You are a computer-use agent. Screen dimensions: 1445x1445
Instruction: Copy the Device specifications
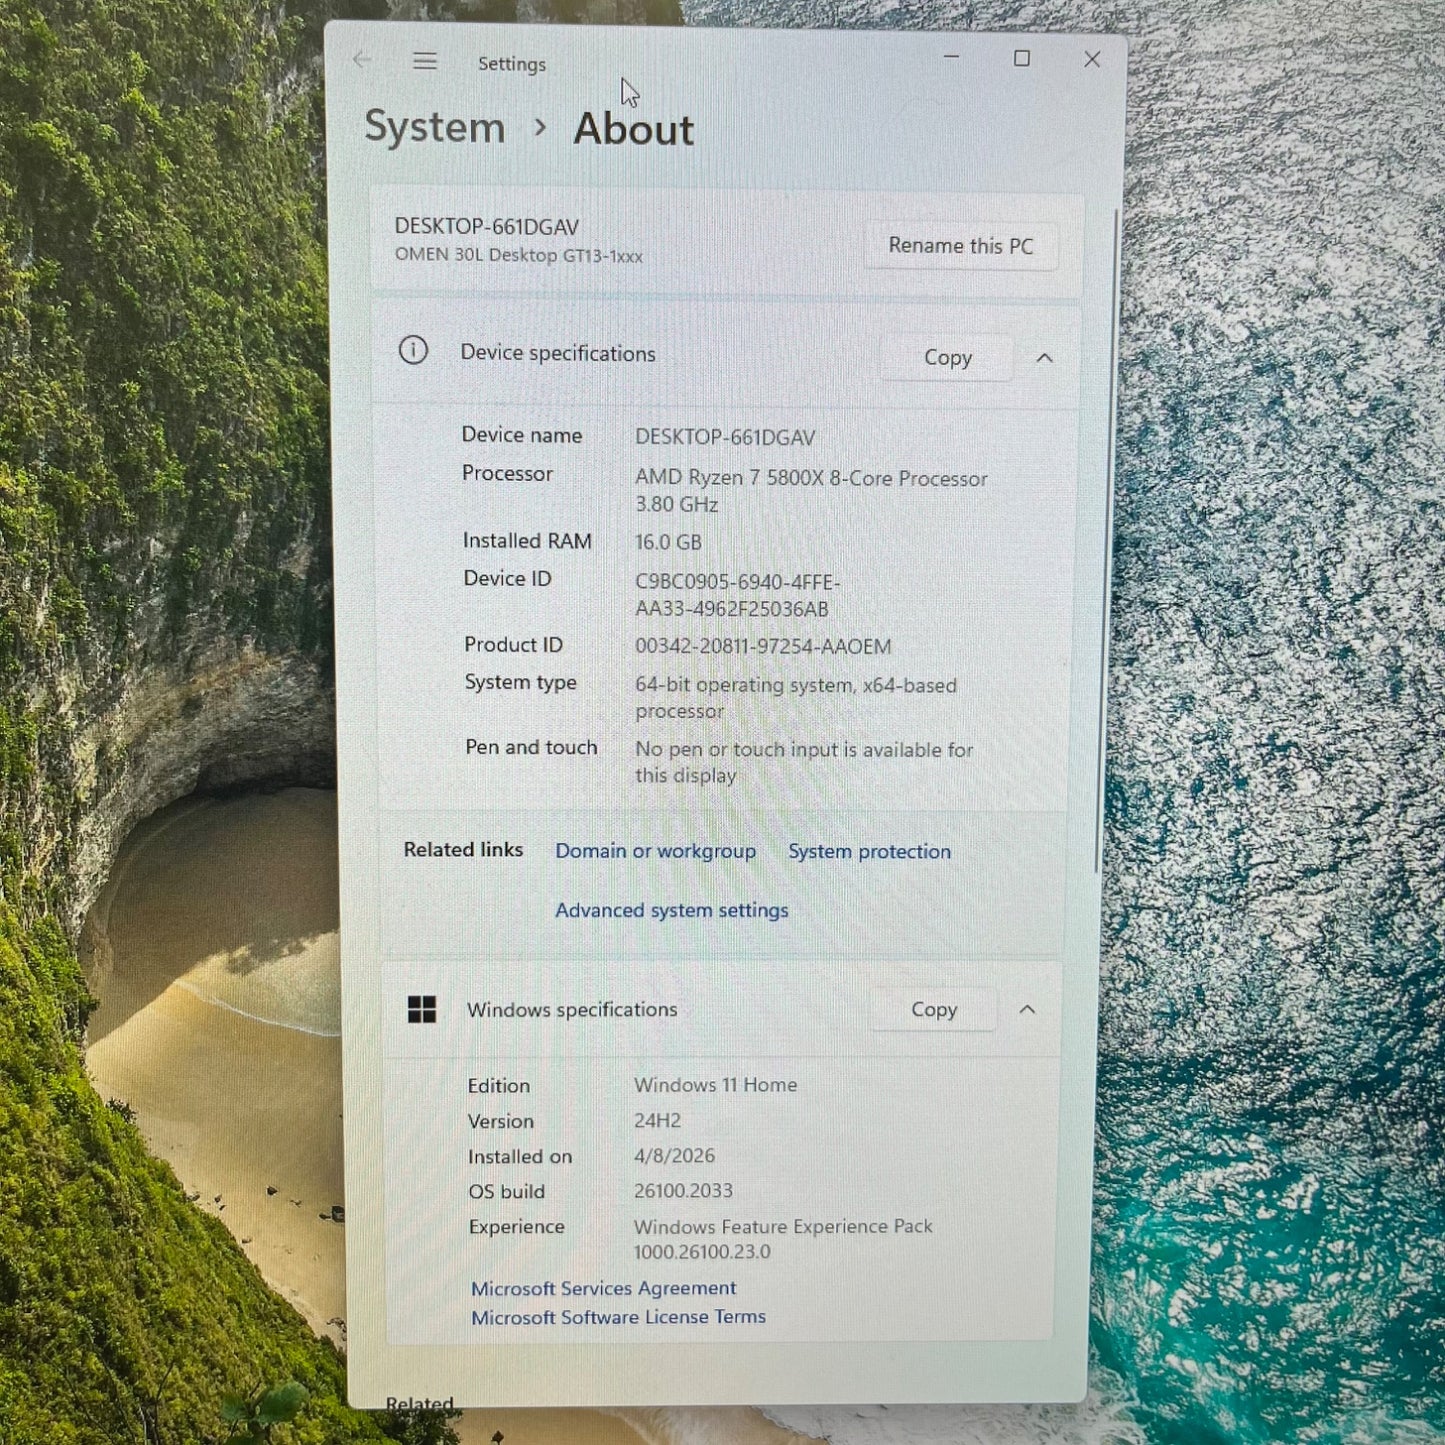pos(947,358)
